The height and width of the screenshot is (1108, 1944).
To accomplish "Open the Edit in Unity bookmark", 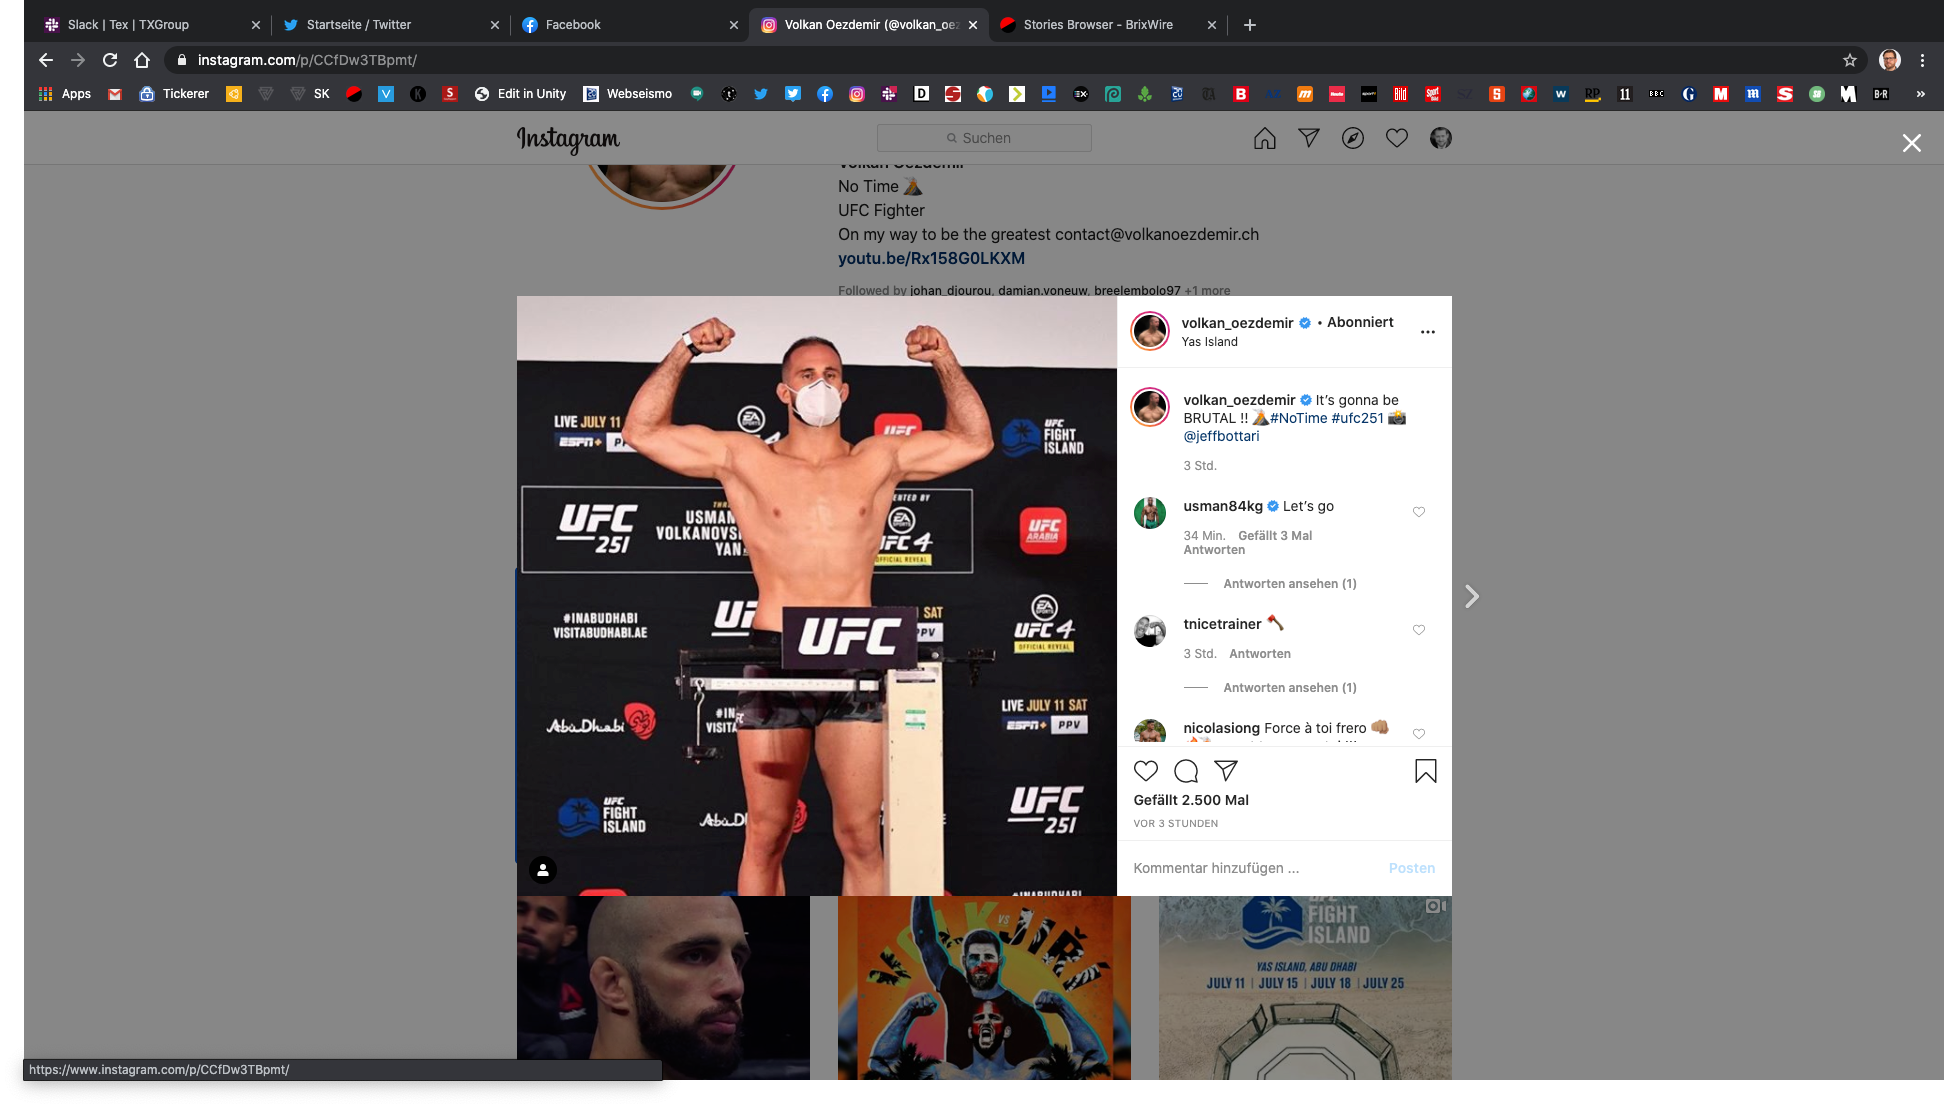I will (520, 94).
